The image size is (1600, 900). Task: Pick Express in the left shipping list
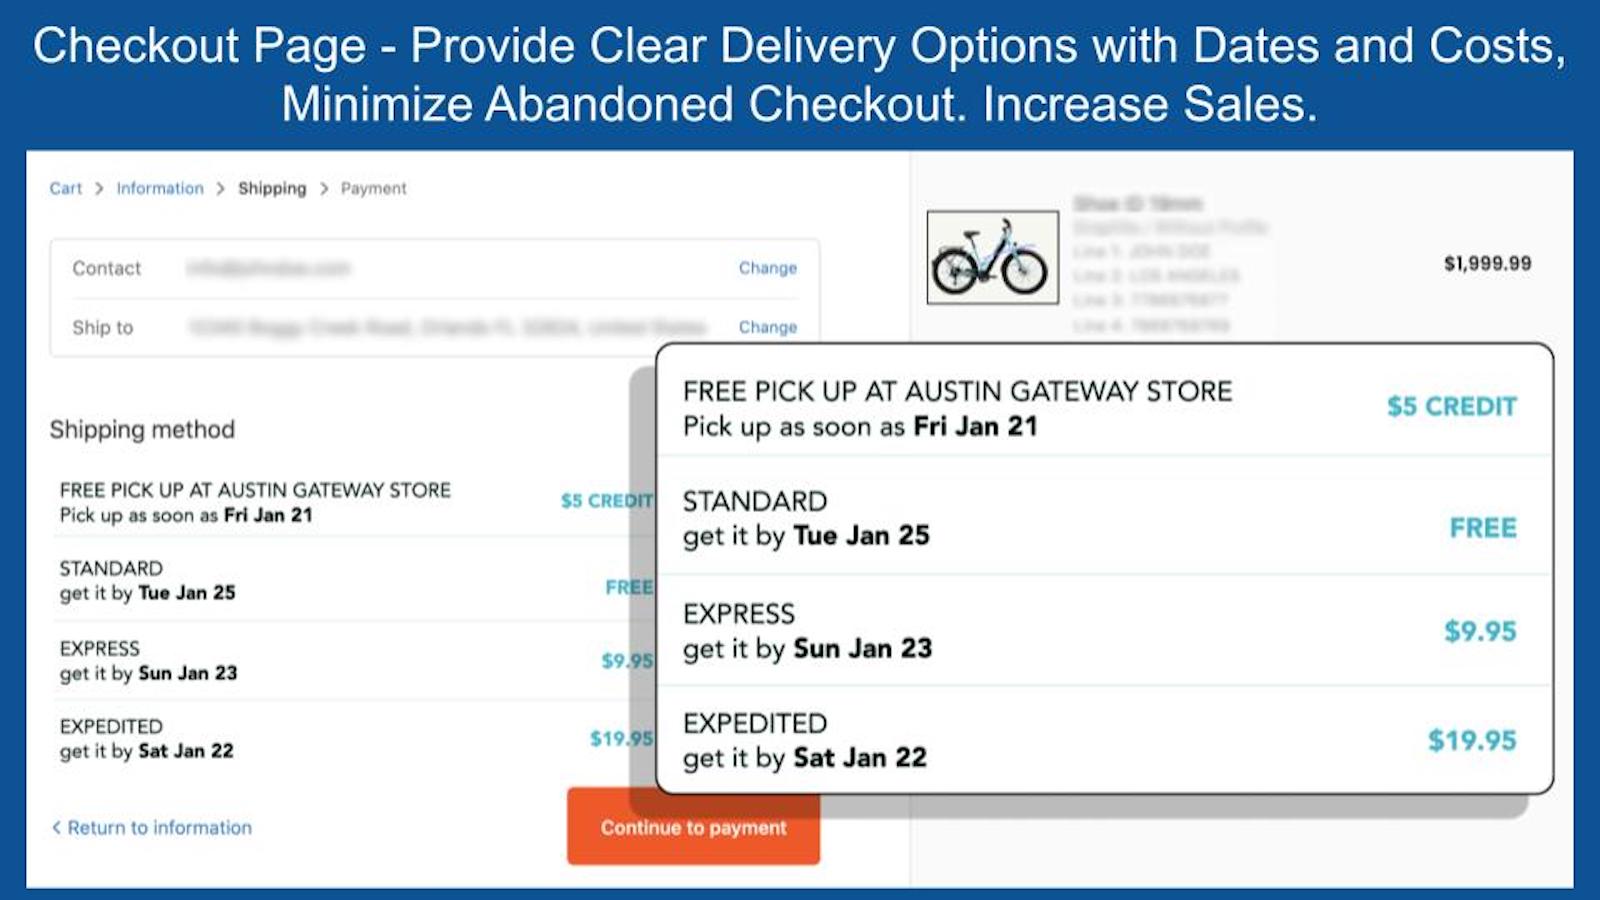[x=148, y=660]
